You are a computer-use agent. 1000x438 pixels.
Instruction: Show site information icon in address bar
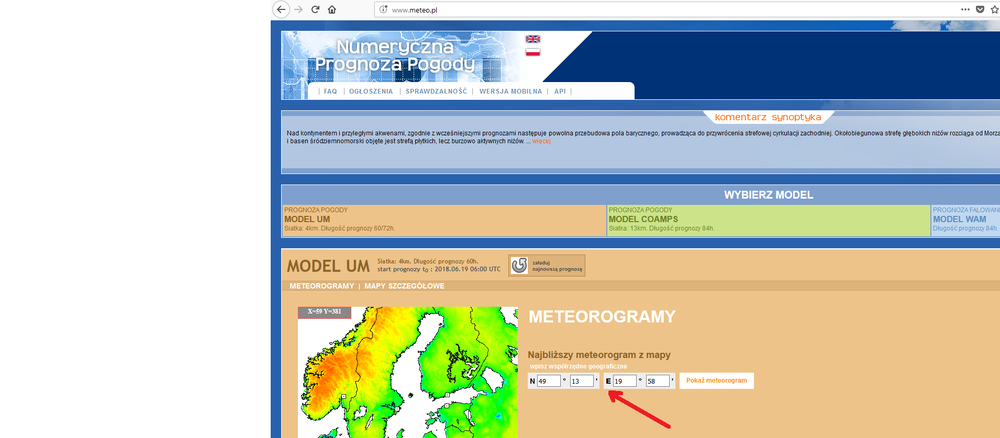(x=383, y=10)
